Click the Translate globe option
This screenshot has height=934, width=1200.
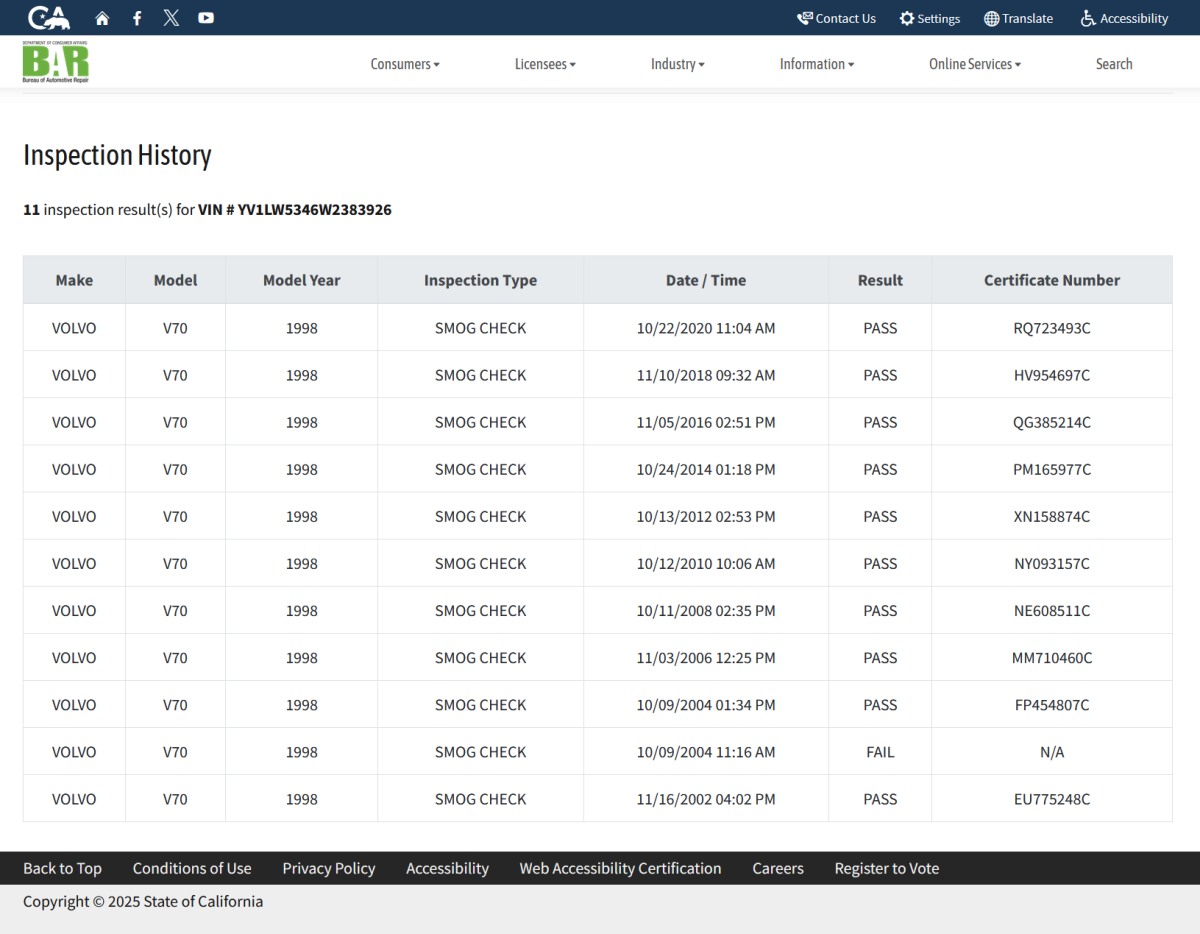coord(1018,18)
